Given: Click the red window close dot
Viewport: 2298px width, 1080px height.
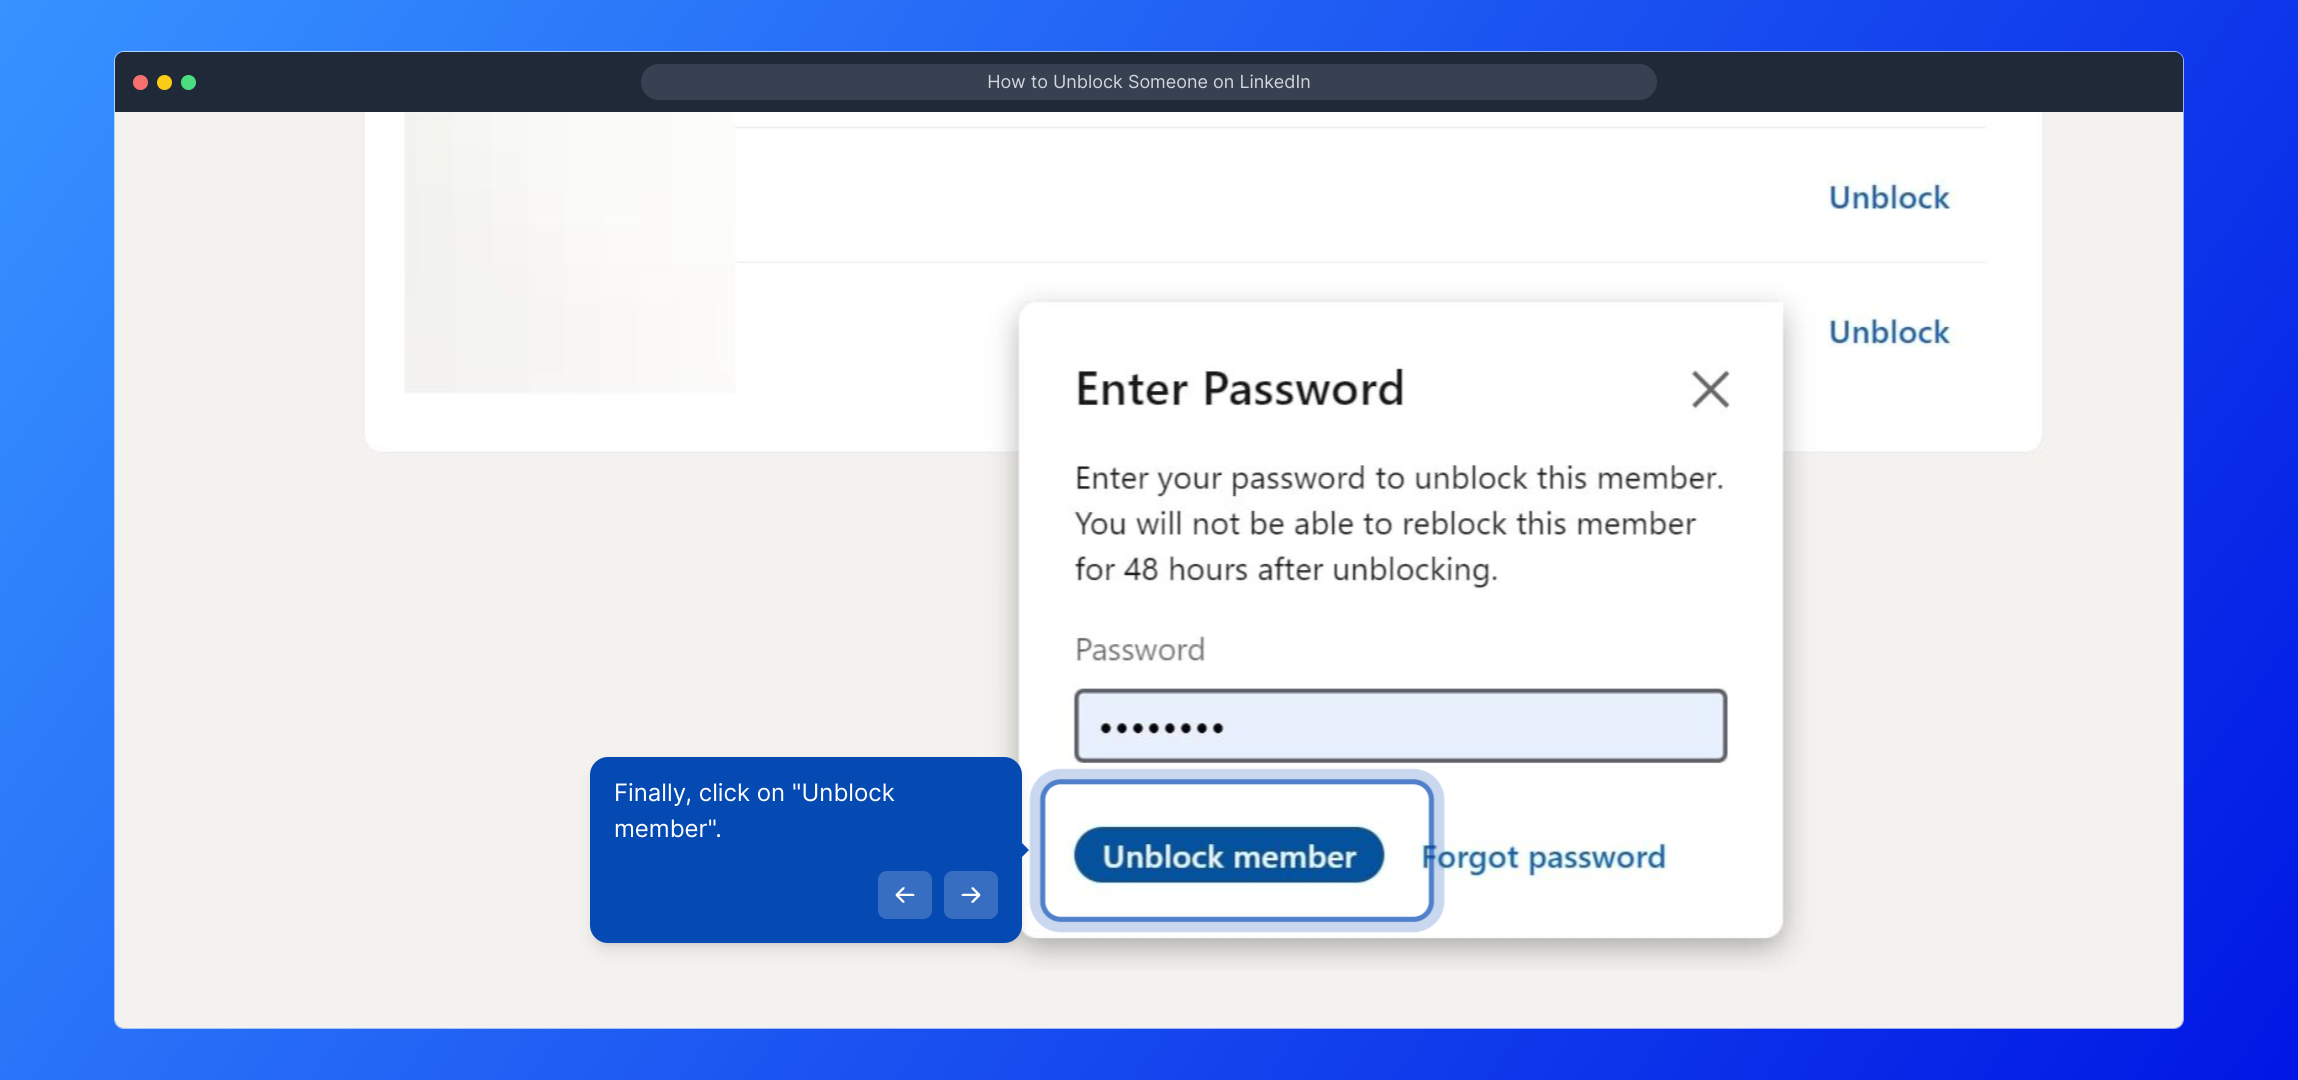Looking at the screenshot, I should click(140, 82).
